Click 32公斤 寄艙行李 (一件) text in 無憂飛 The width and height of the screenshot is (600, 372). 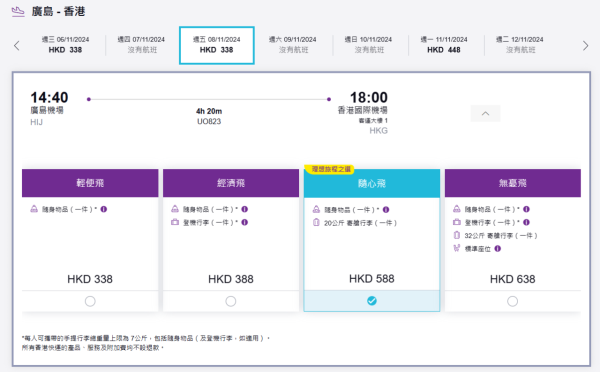pos(501,235)
